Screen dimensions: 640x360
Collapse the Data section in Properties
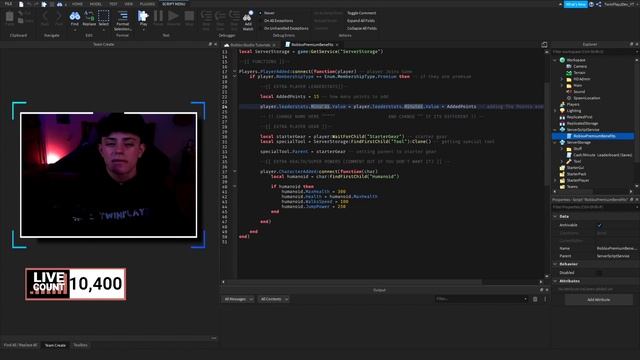click(x=555, y=216)
